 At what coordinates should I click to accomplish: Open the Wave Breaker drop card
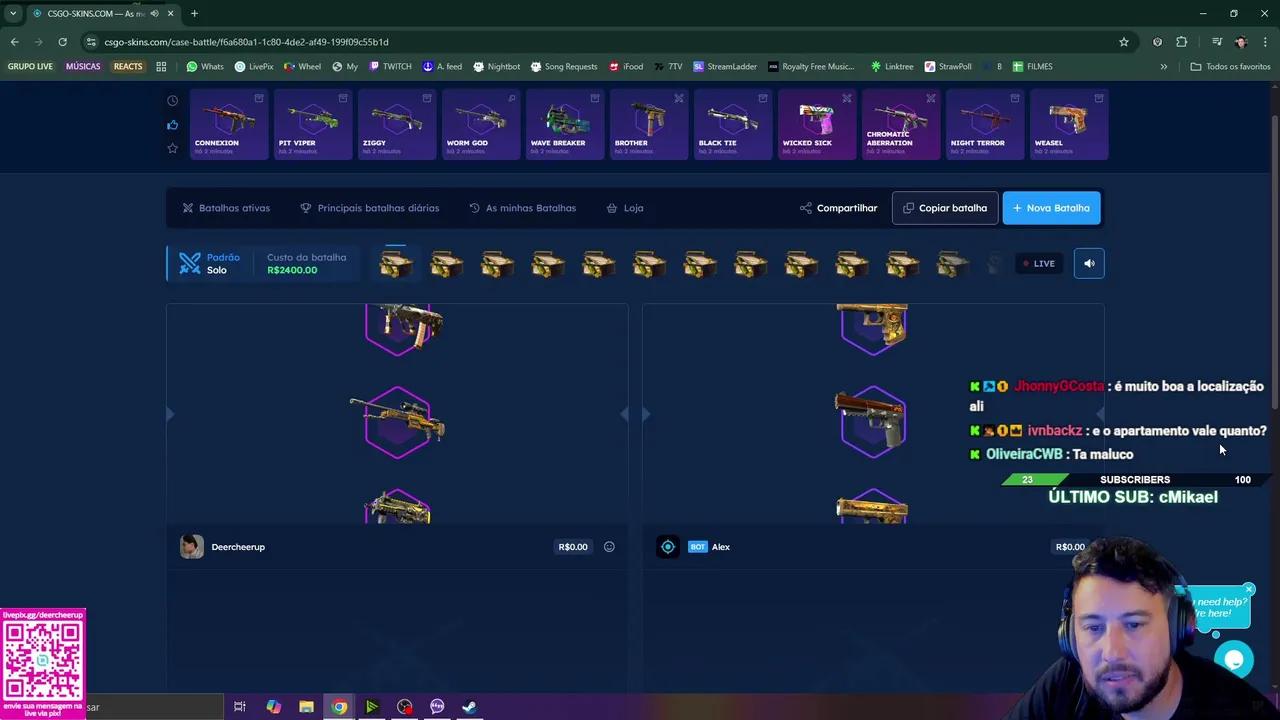[565, 124]
